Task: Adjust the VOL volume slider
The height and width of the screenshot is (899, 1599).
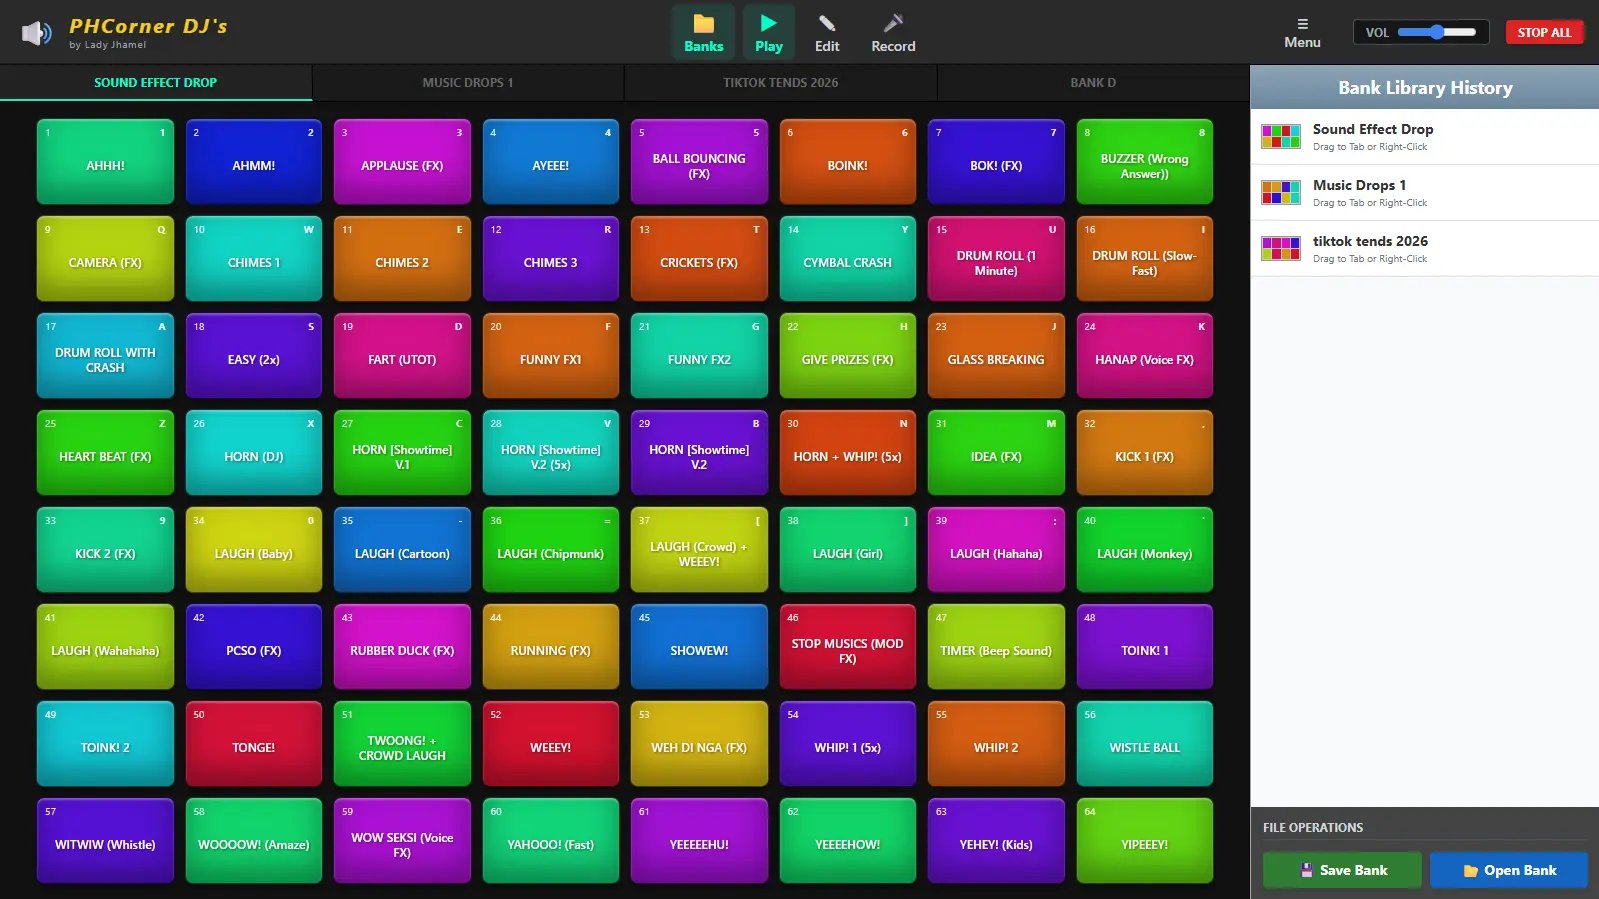Action: 1437,32
